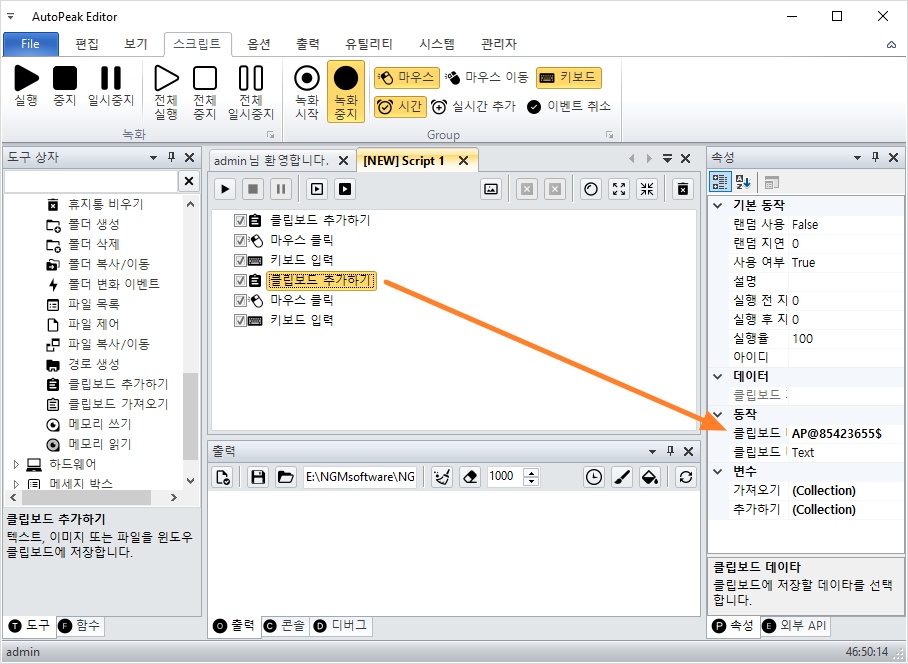
Task: Click the alphabetical sort icon in 속성 panel
Action: [743, 182]
